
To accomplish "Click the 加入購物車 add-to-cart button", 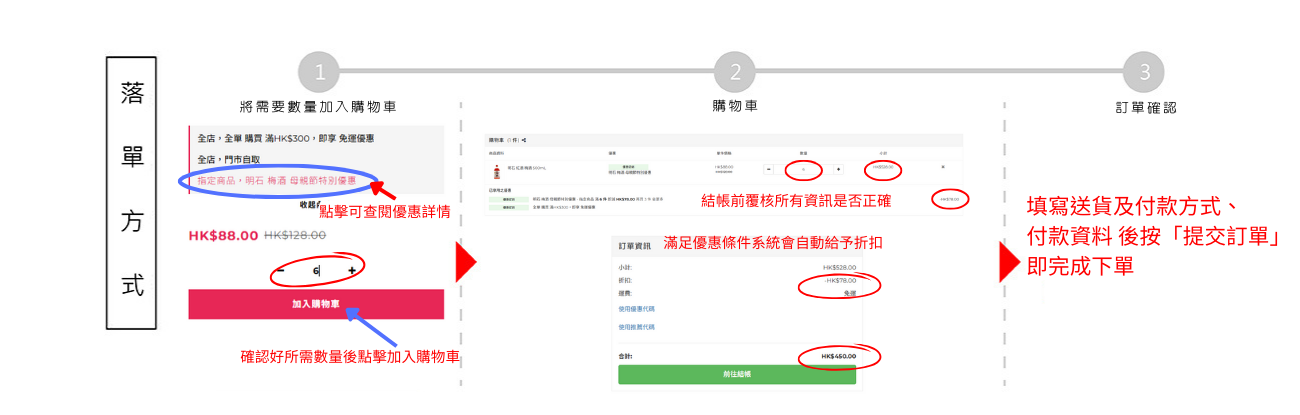I will pos(316,304).
